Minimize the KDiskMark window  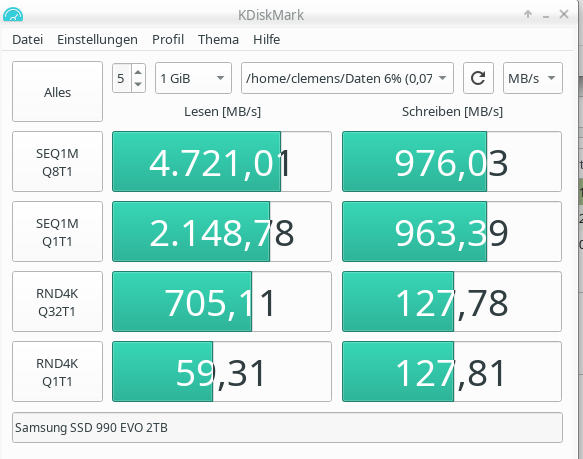546,16
